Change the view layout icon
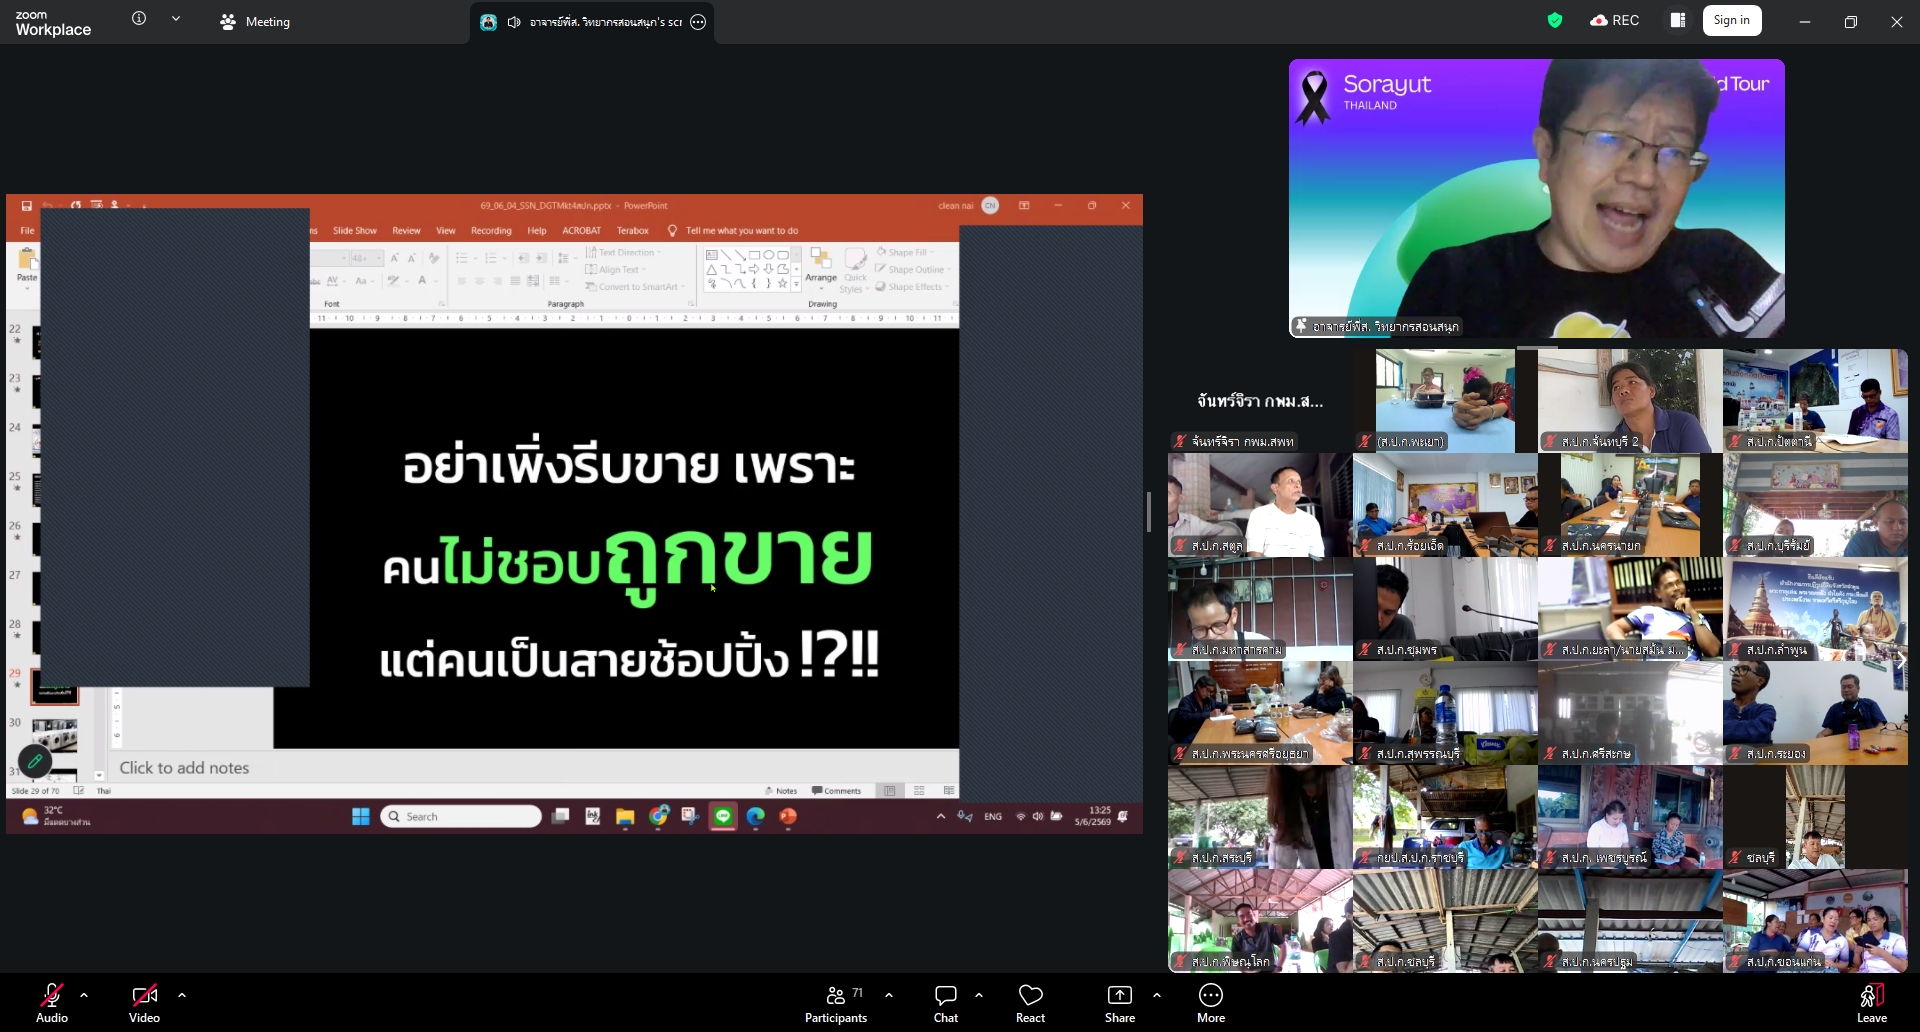Image resolution: width=1920 pixels, height=1032 pixels. coord(1678,20)
